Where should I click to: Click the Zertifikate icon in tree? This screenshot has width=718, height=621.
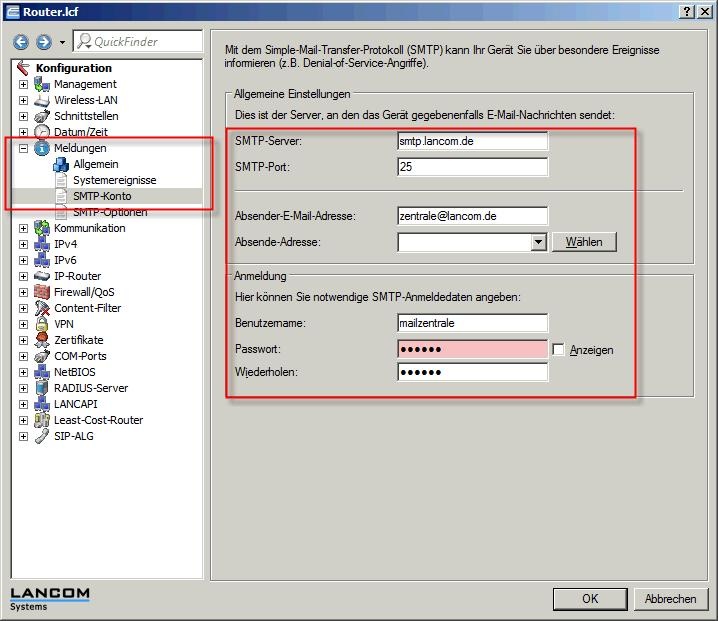[x=42, y=340]
